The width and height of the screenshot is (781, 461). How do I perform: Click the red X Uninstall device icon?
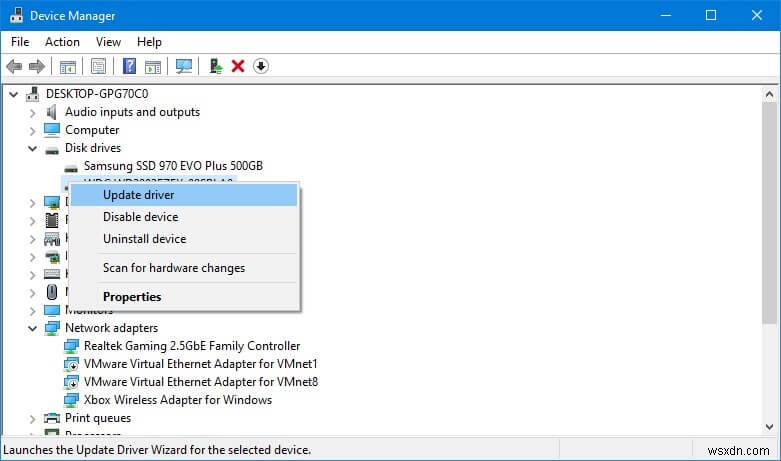coord(238,66)
